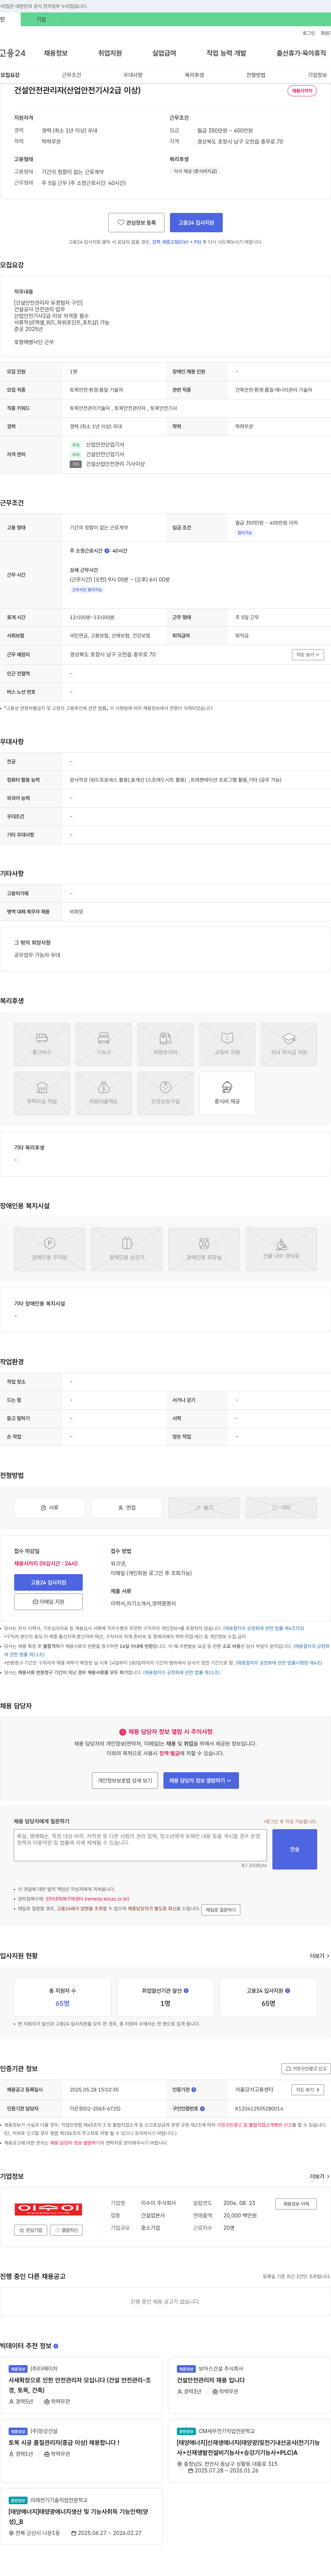Select the disabled 필기 method button
This screenshot has width=331, height=2576.
204,1507
